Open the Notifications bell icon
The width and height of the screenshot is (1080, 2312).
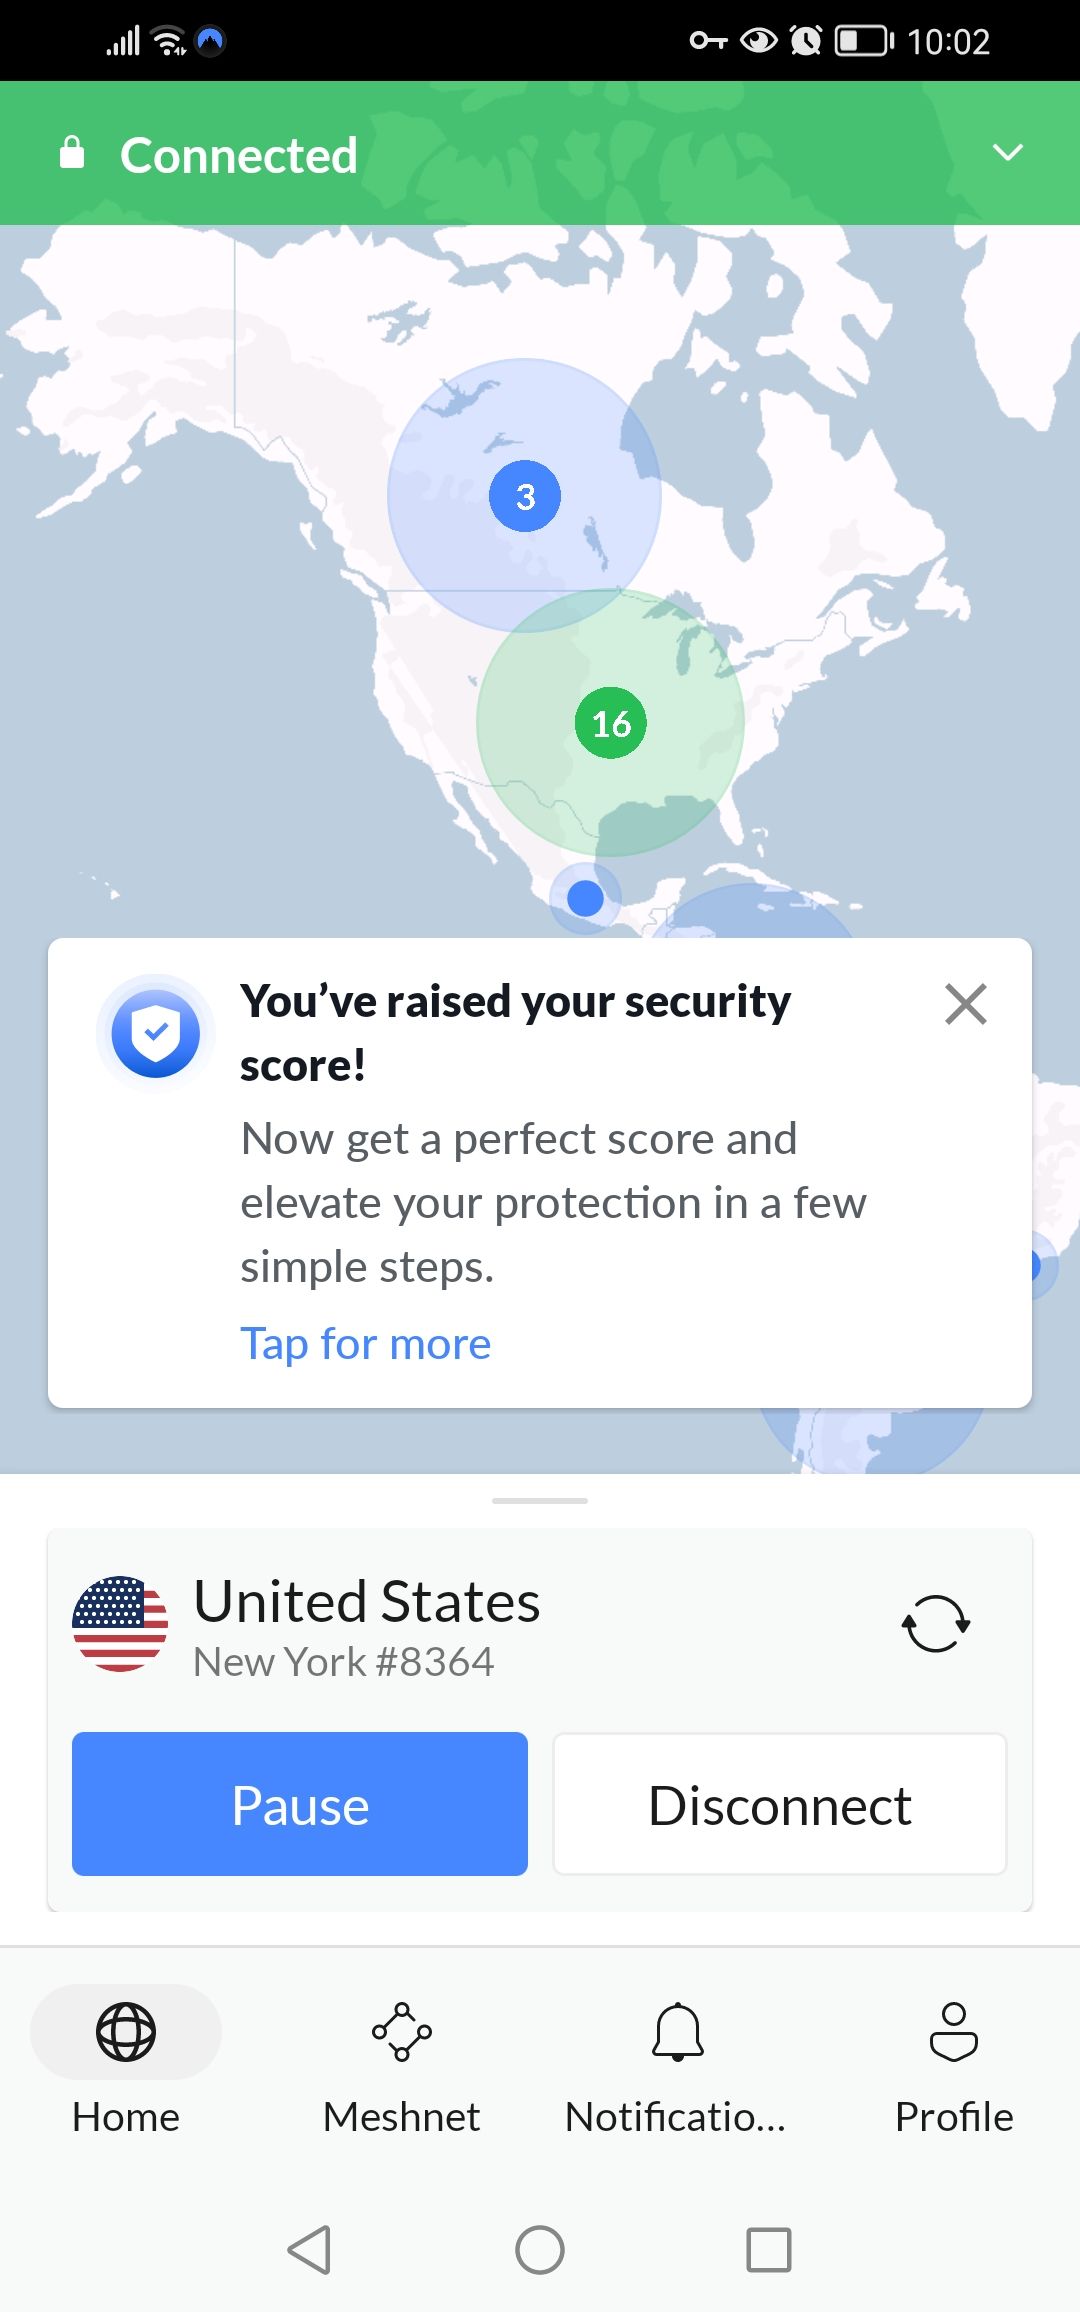[x=678, y=2030]
